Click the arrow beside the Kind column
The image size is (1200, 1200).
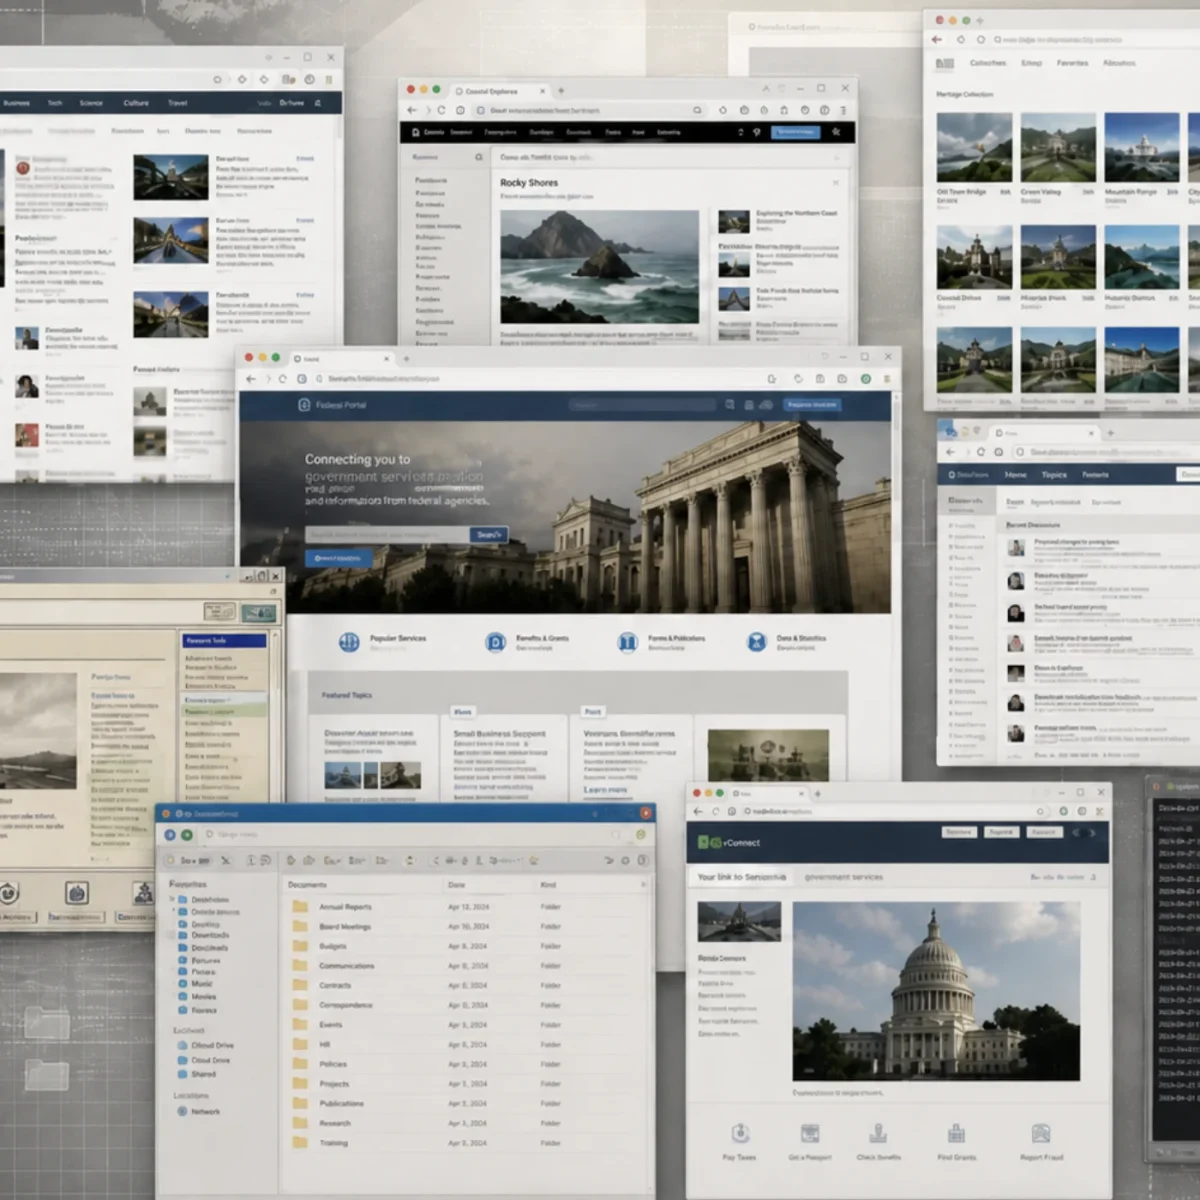(x=642, y=885)
